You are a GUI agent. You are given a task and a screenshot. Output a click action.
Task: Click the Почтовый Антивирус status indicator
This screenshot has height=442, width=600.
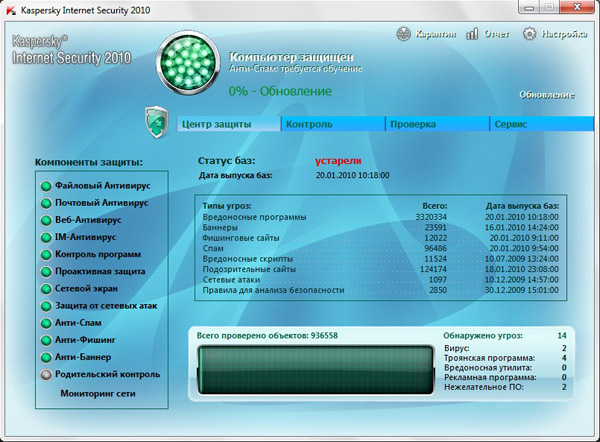click(46, 203)
